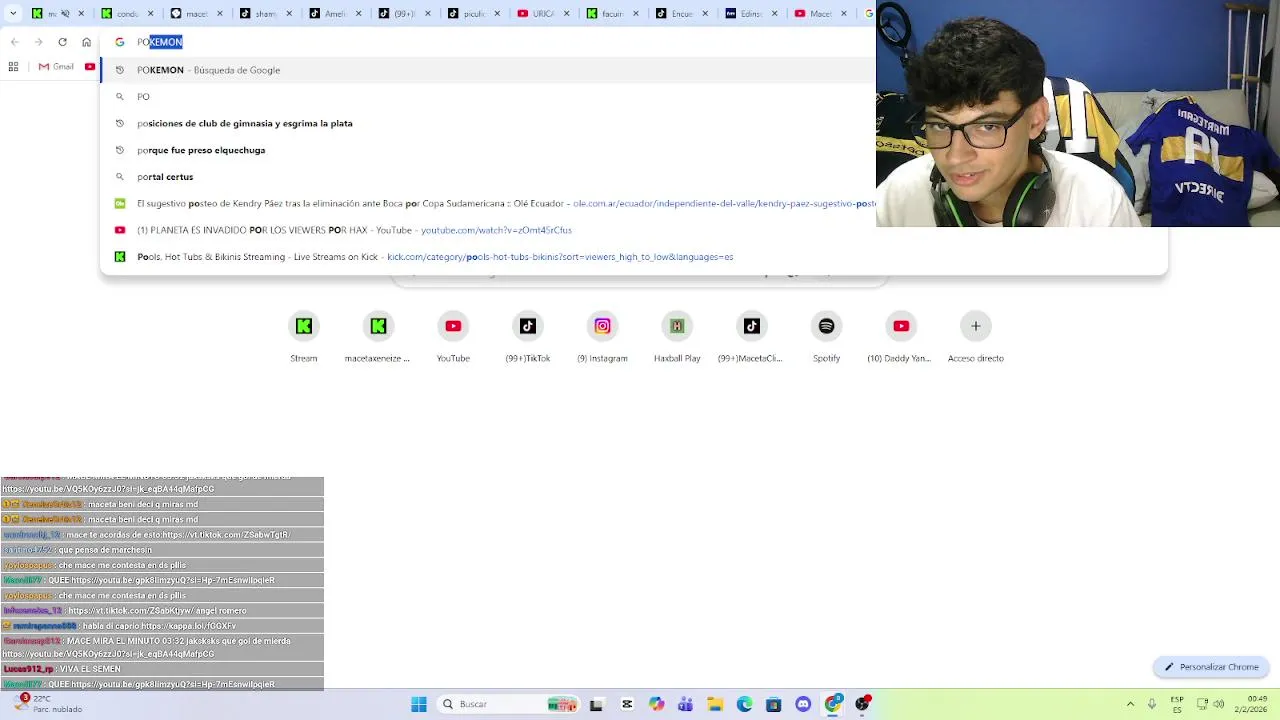The width and height of the screenshot is (1280, 720).
Task: Select the 'POKEMON - Búsqueda de Google' suggestion
Action: 488,70
